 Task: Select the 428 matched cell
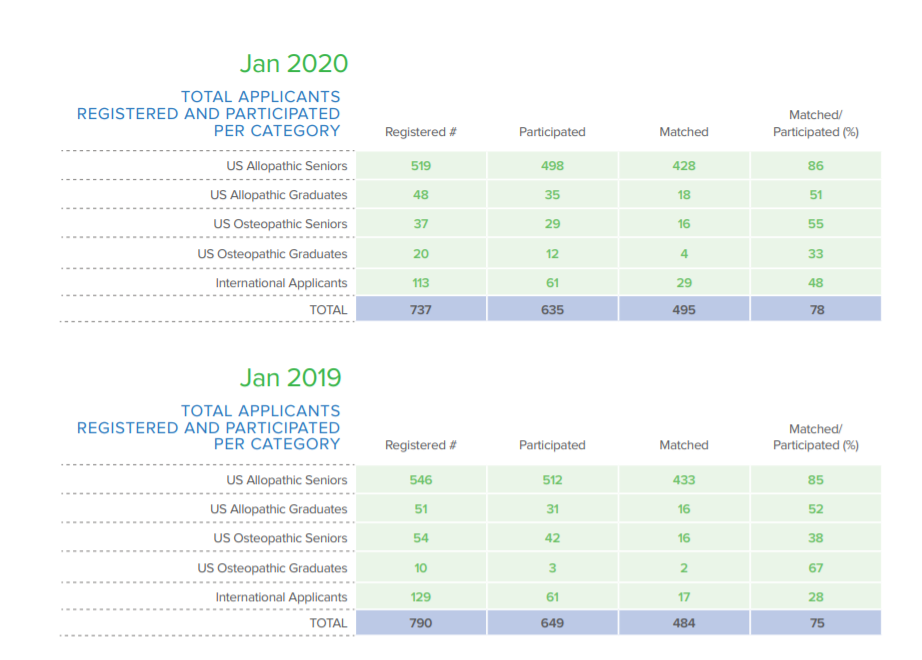684,166
